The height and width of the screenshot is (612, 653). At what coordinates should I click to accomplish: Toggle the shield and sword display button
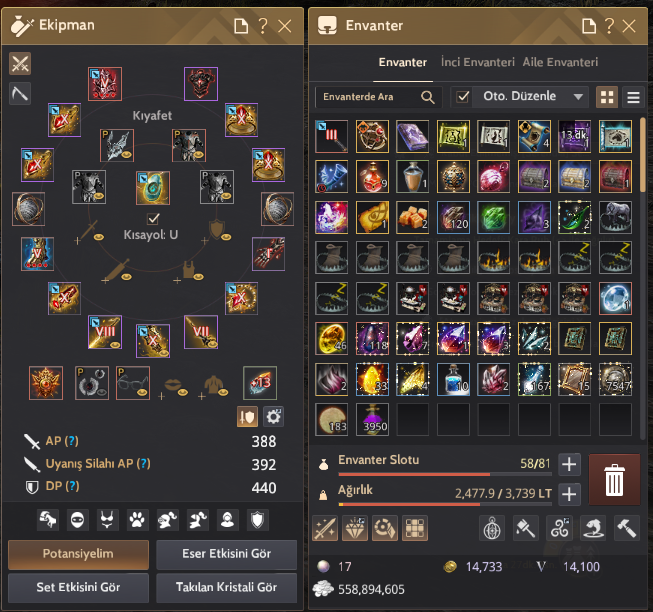click(x=247, y=417)
